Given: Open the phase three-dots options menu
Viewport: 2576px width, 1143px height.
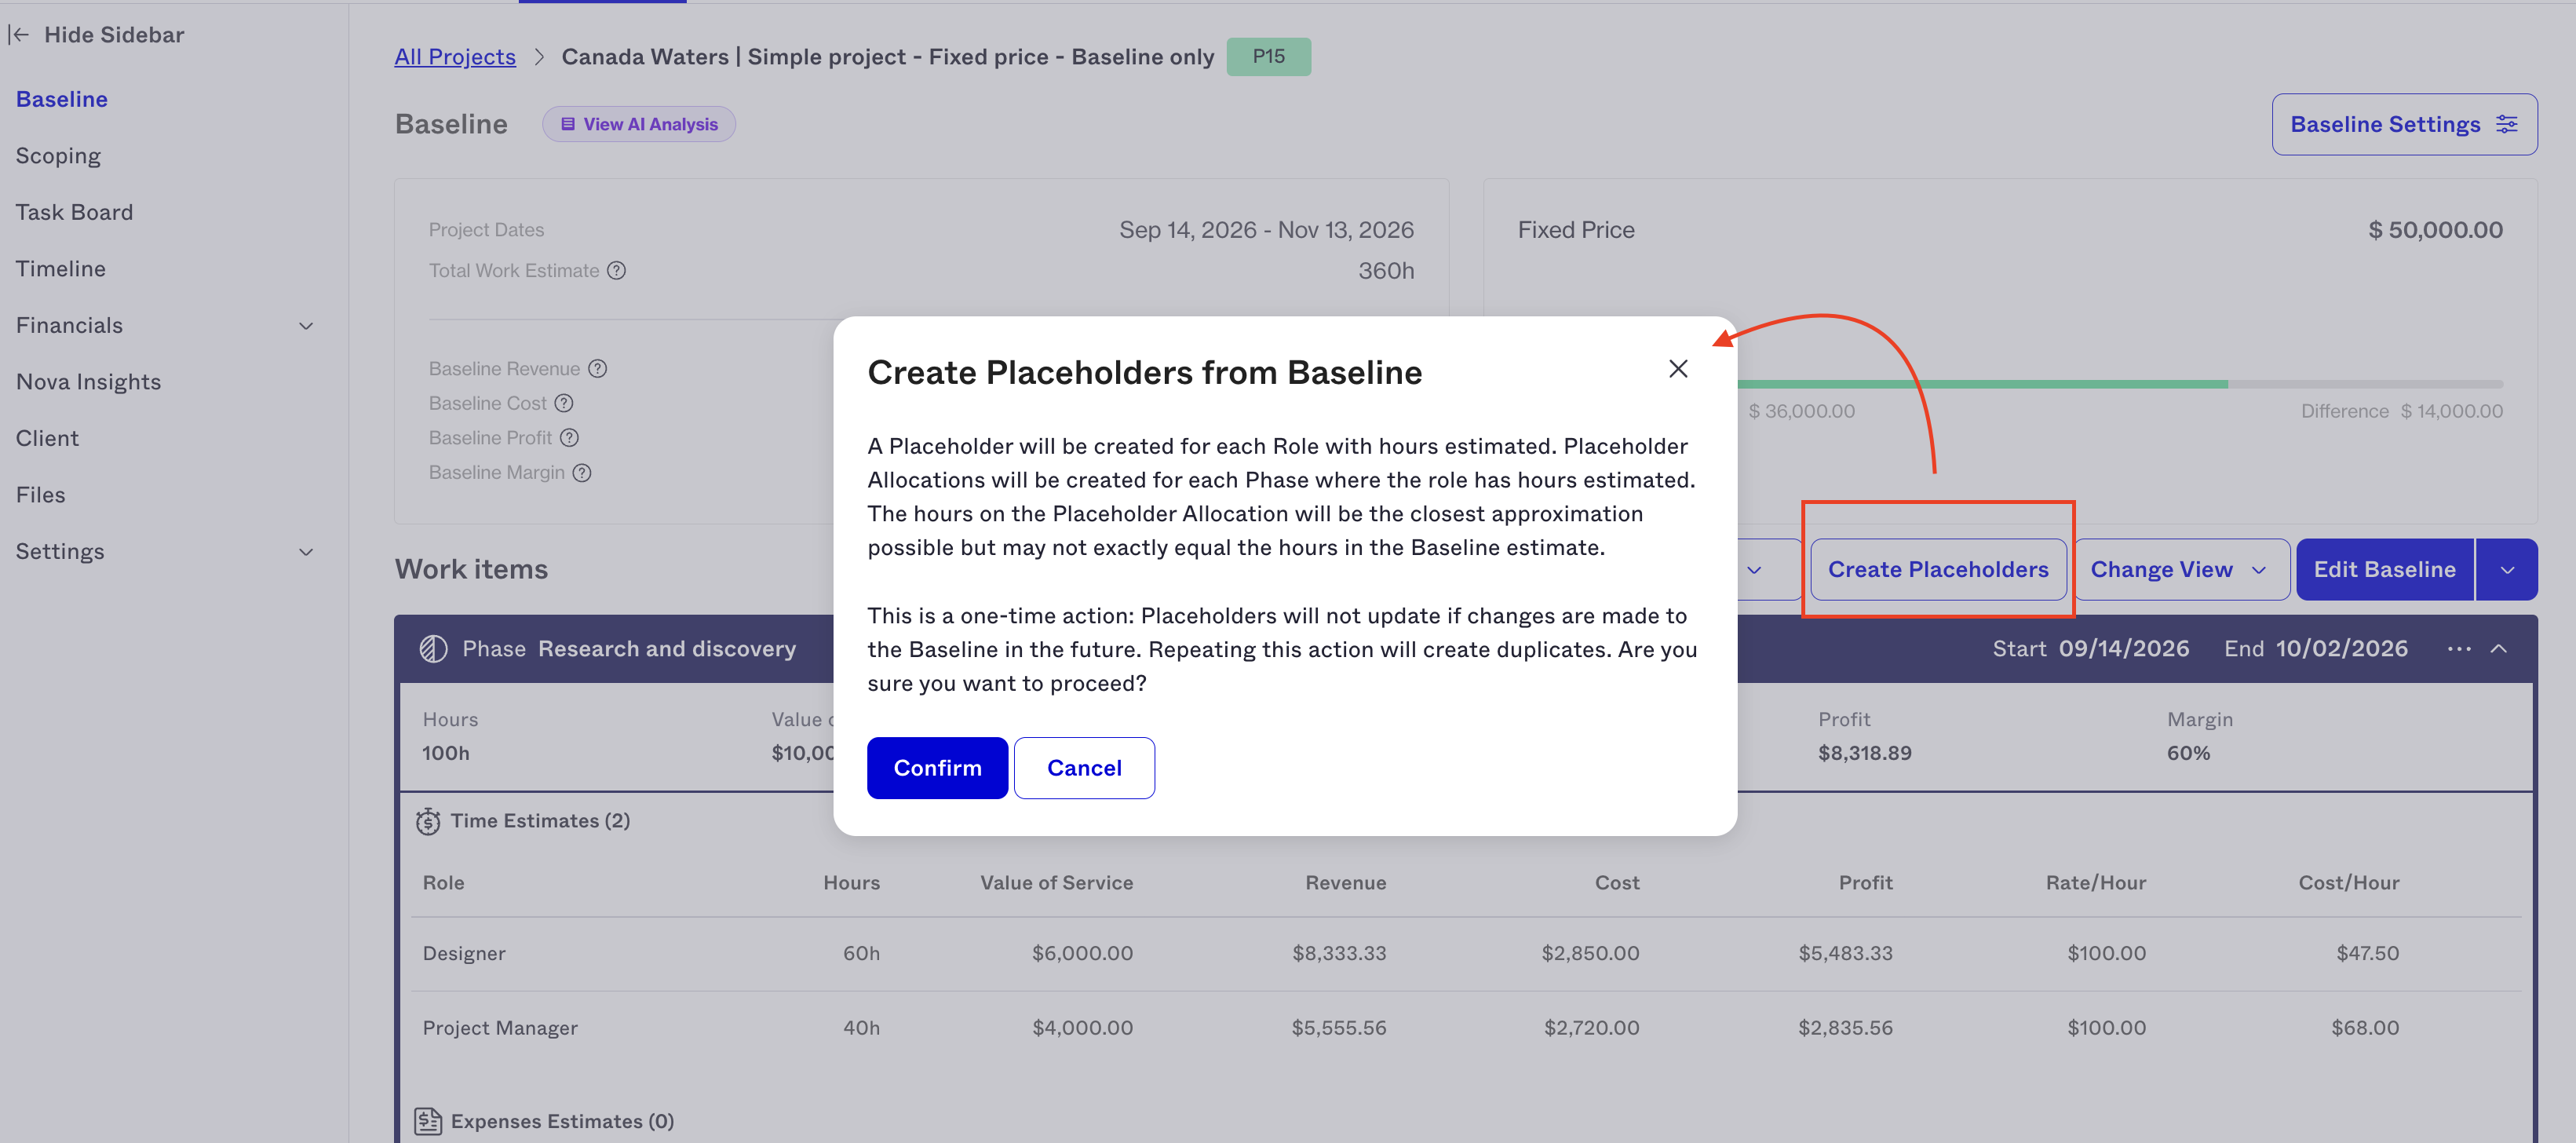Looking at the screenshot, I should coord(2459,649).
